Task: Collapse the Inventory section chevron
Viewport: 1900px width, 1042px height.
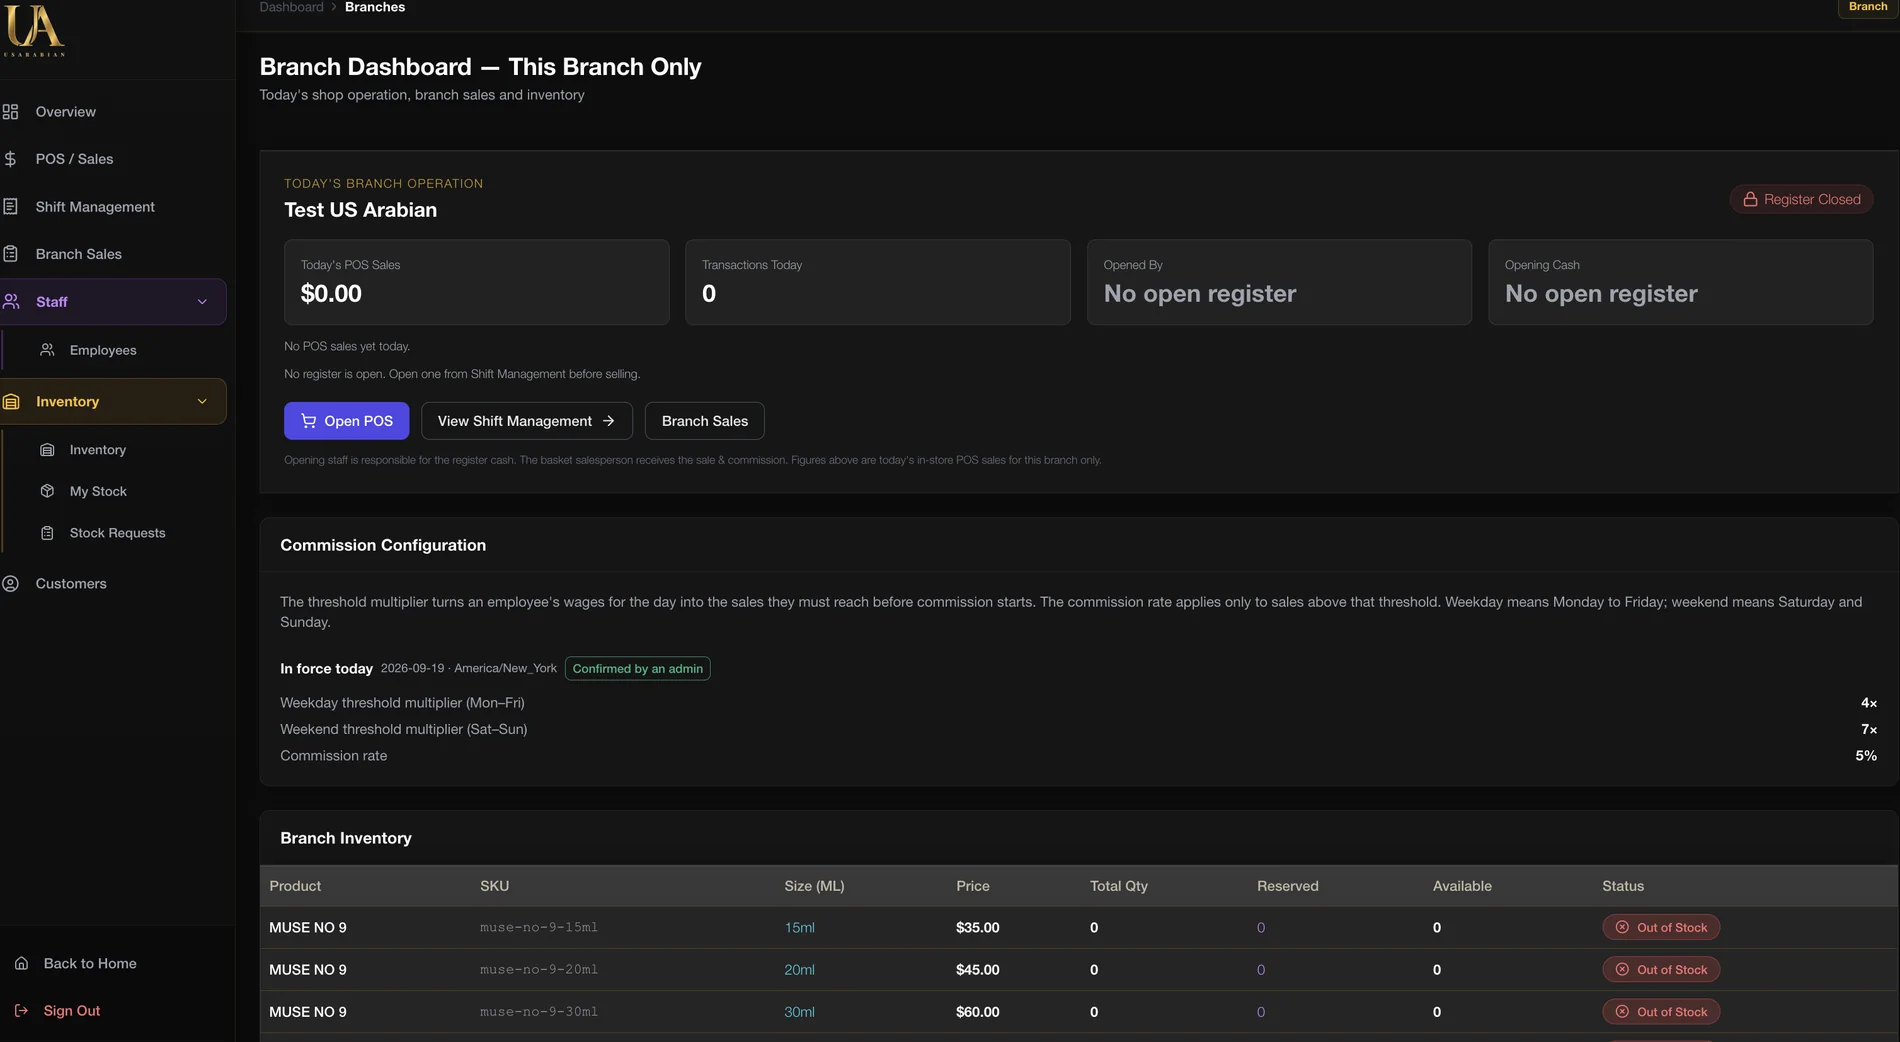Action: coord(202,402)
